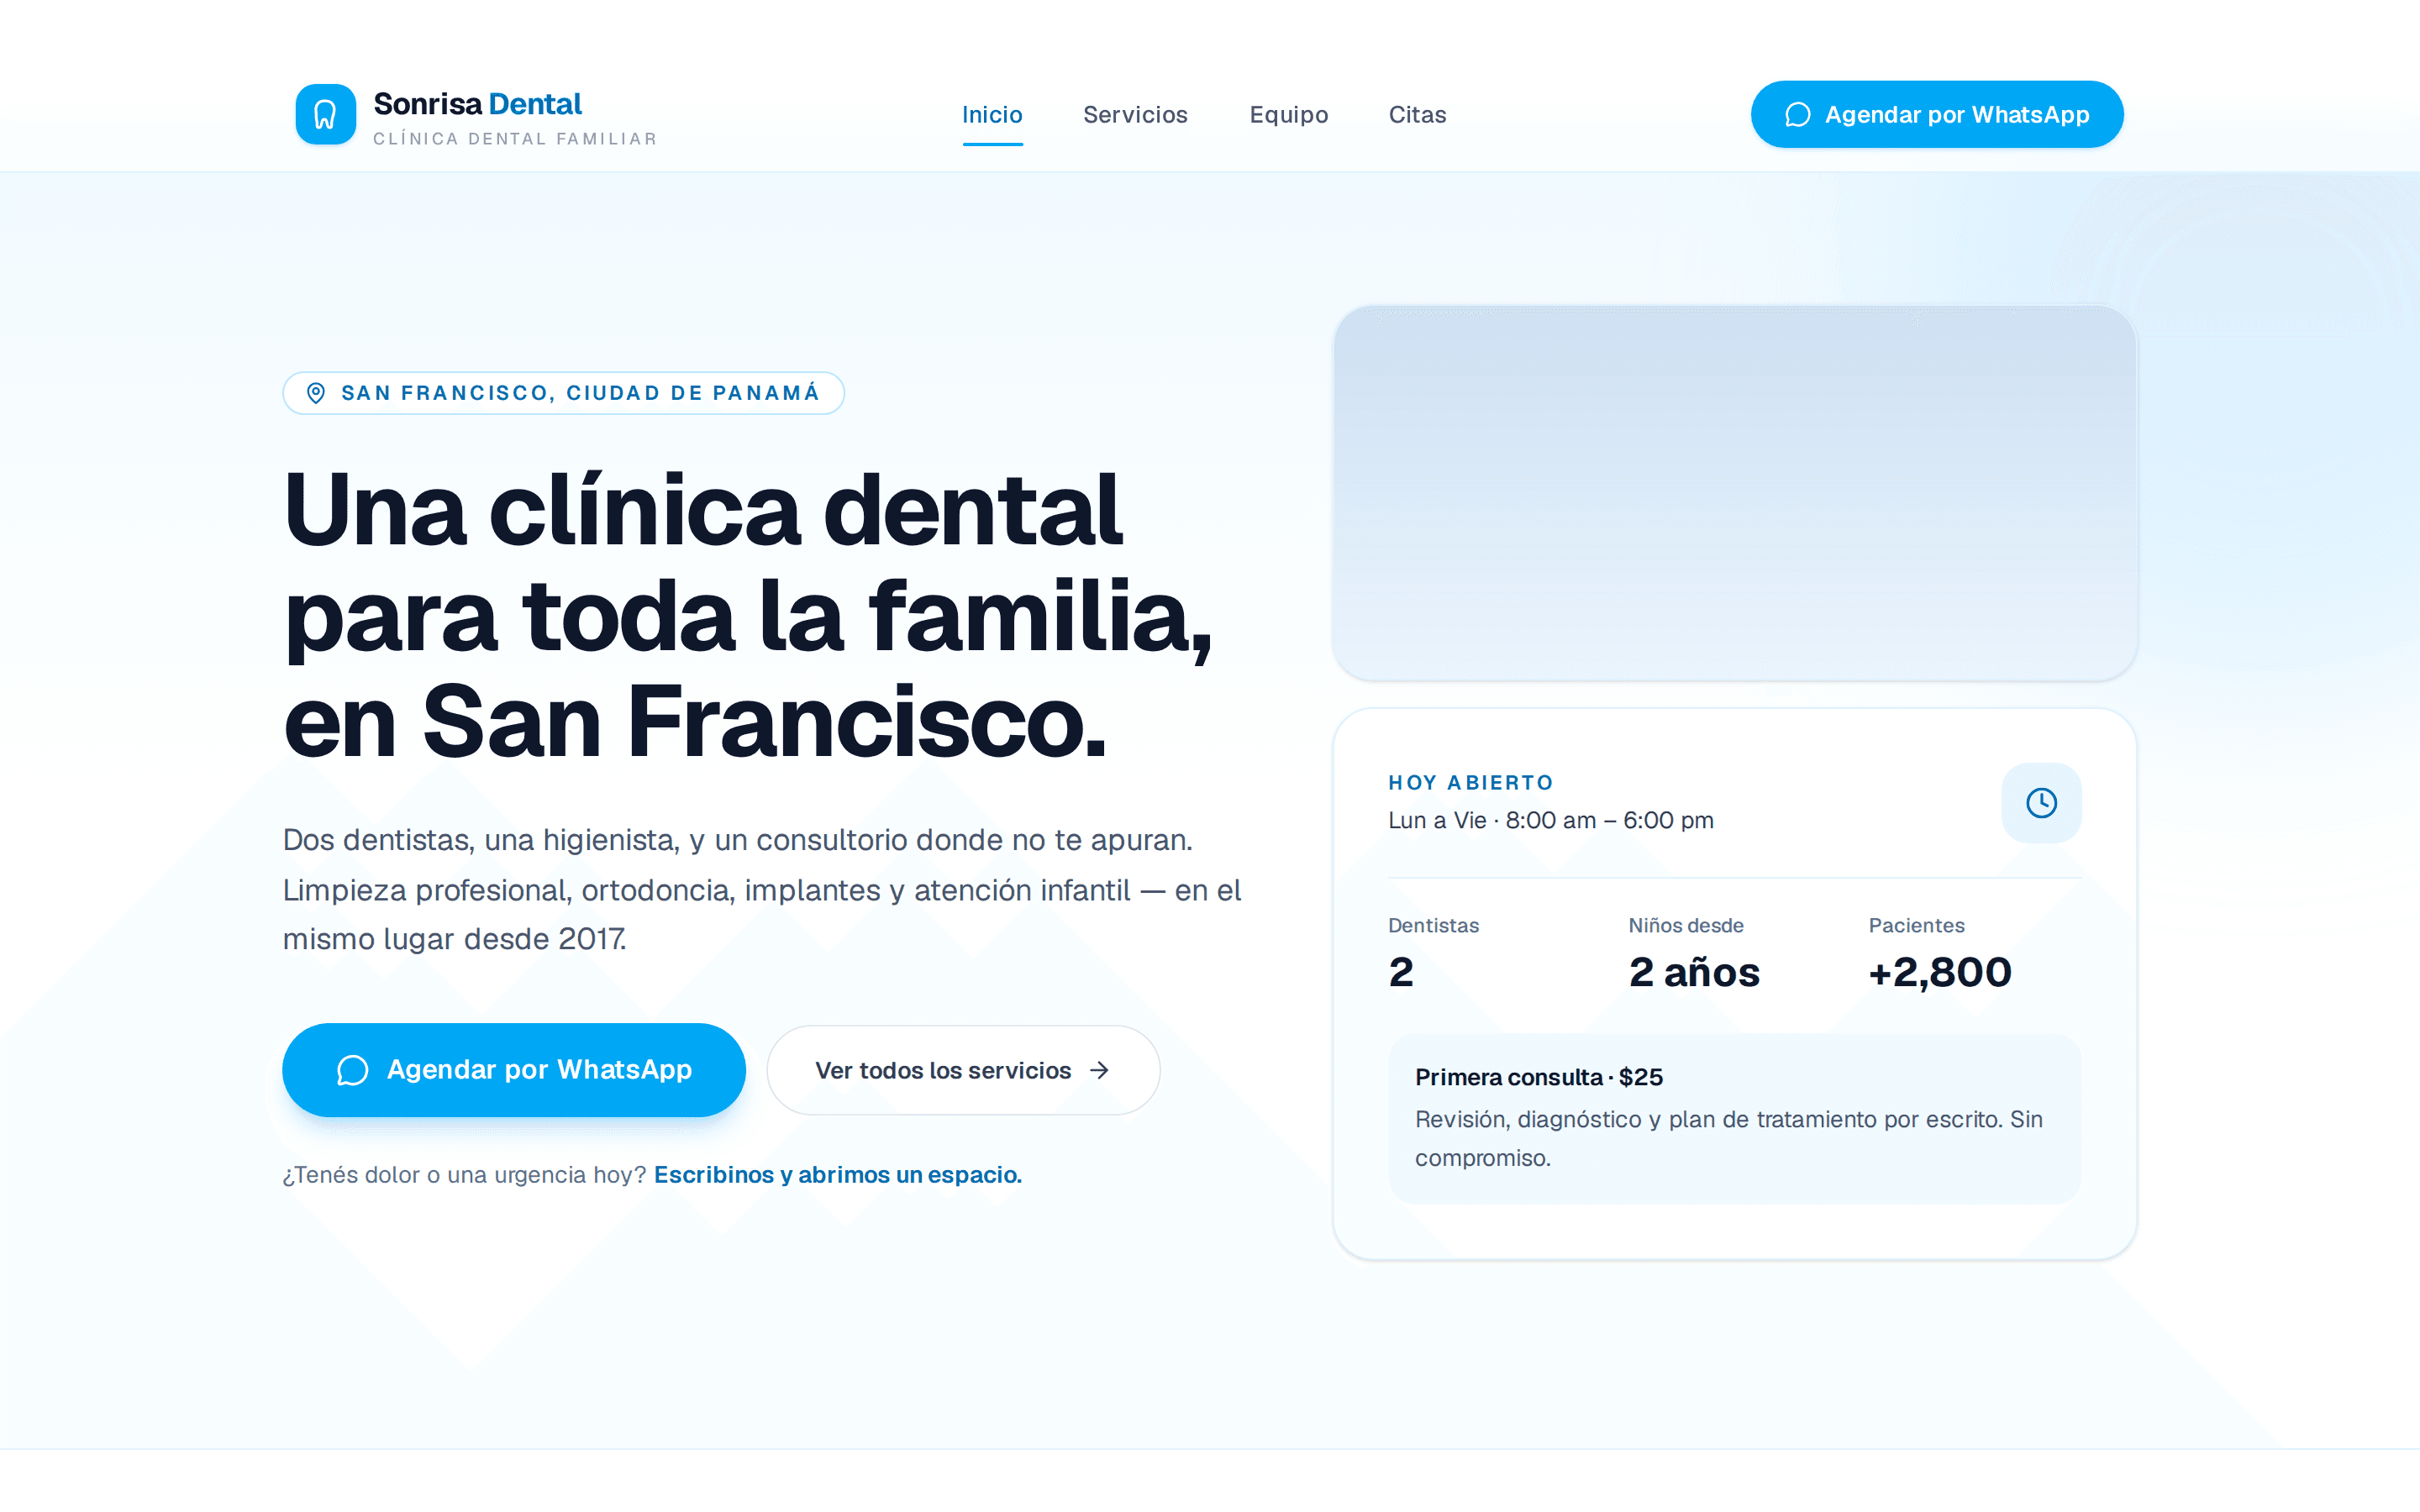Click the tooth logo icon
This screenshot has width=2420, height=1512.
pos(325,114)
